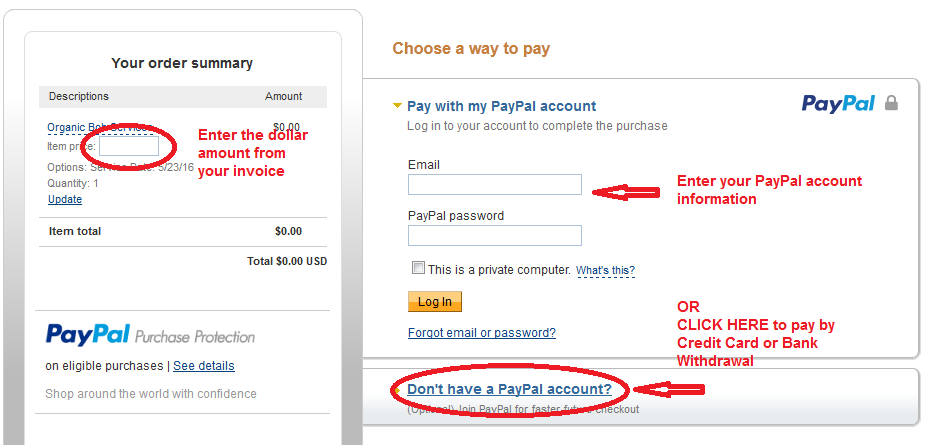The image size is (932, 445).
Task: Follow the "Don't have a PayPal account?" link
Action: point(509,389)
